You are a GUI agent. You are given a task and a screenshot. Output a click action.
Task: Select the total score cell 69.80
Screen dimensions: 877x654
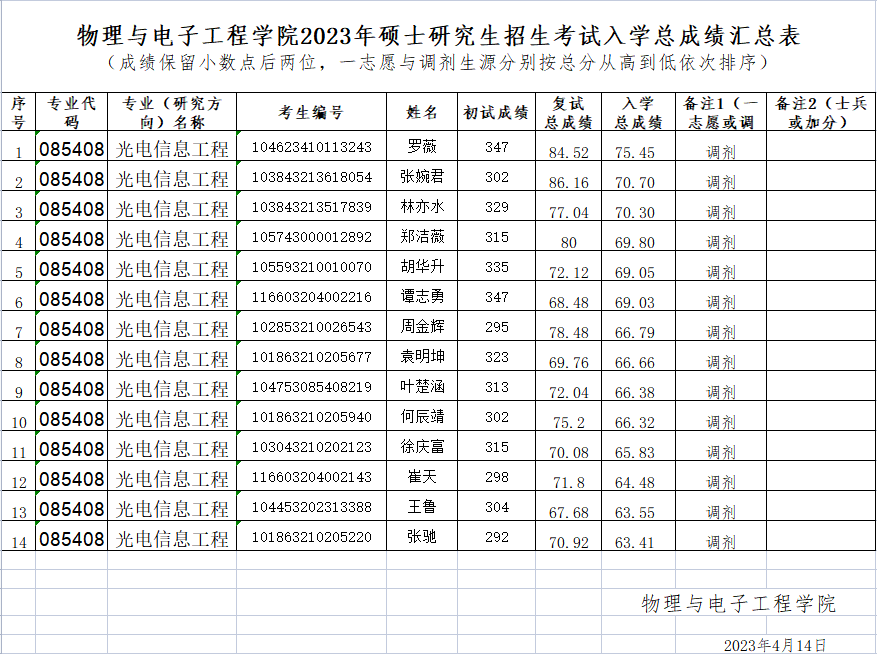coord(635,243)
